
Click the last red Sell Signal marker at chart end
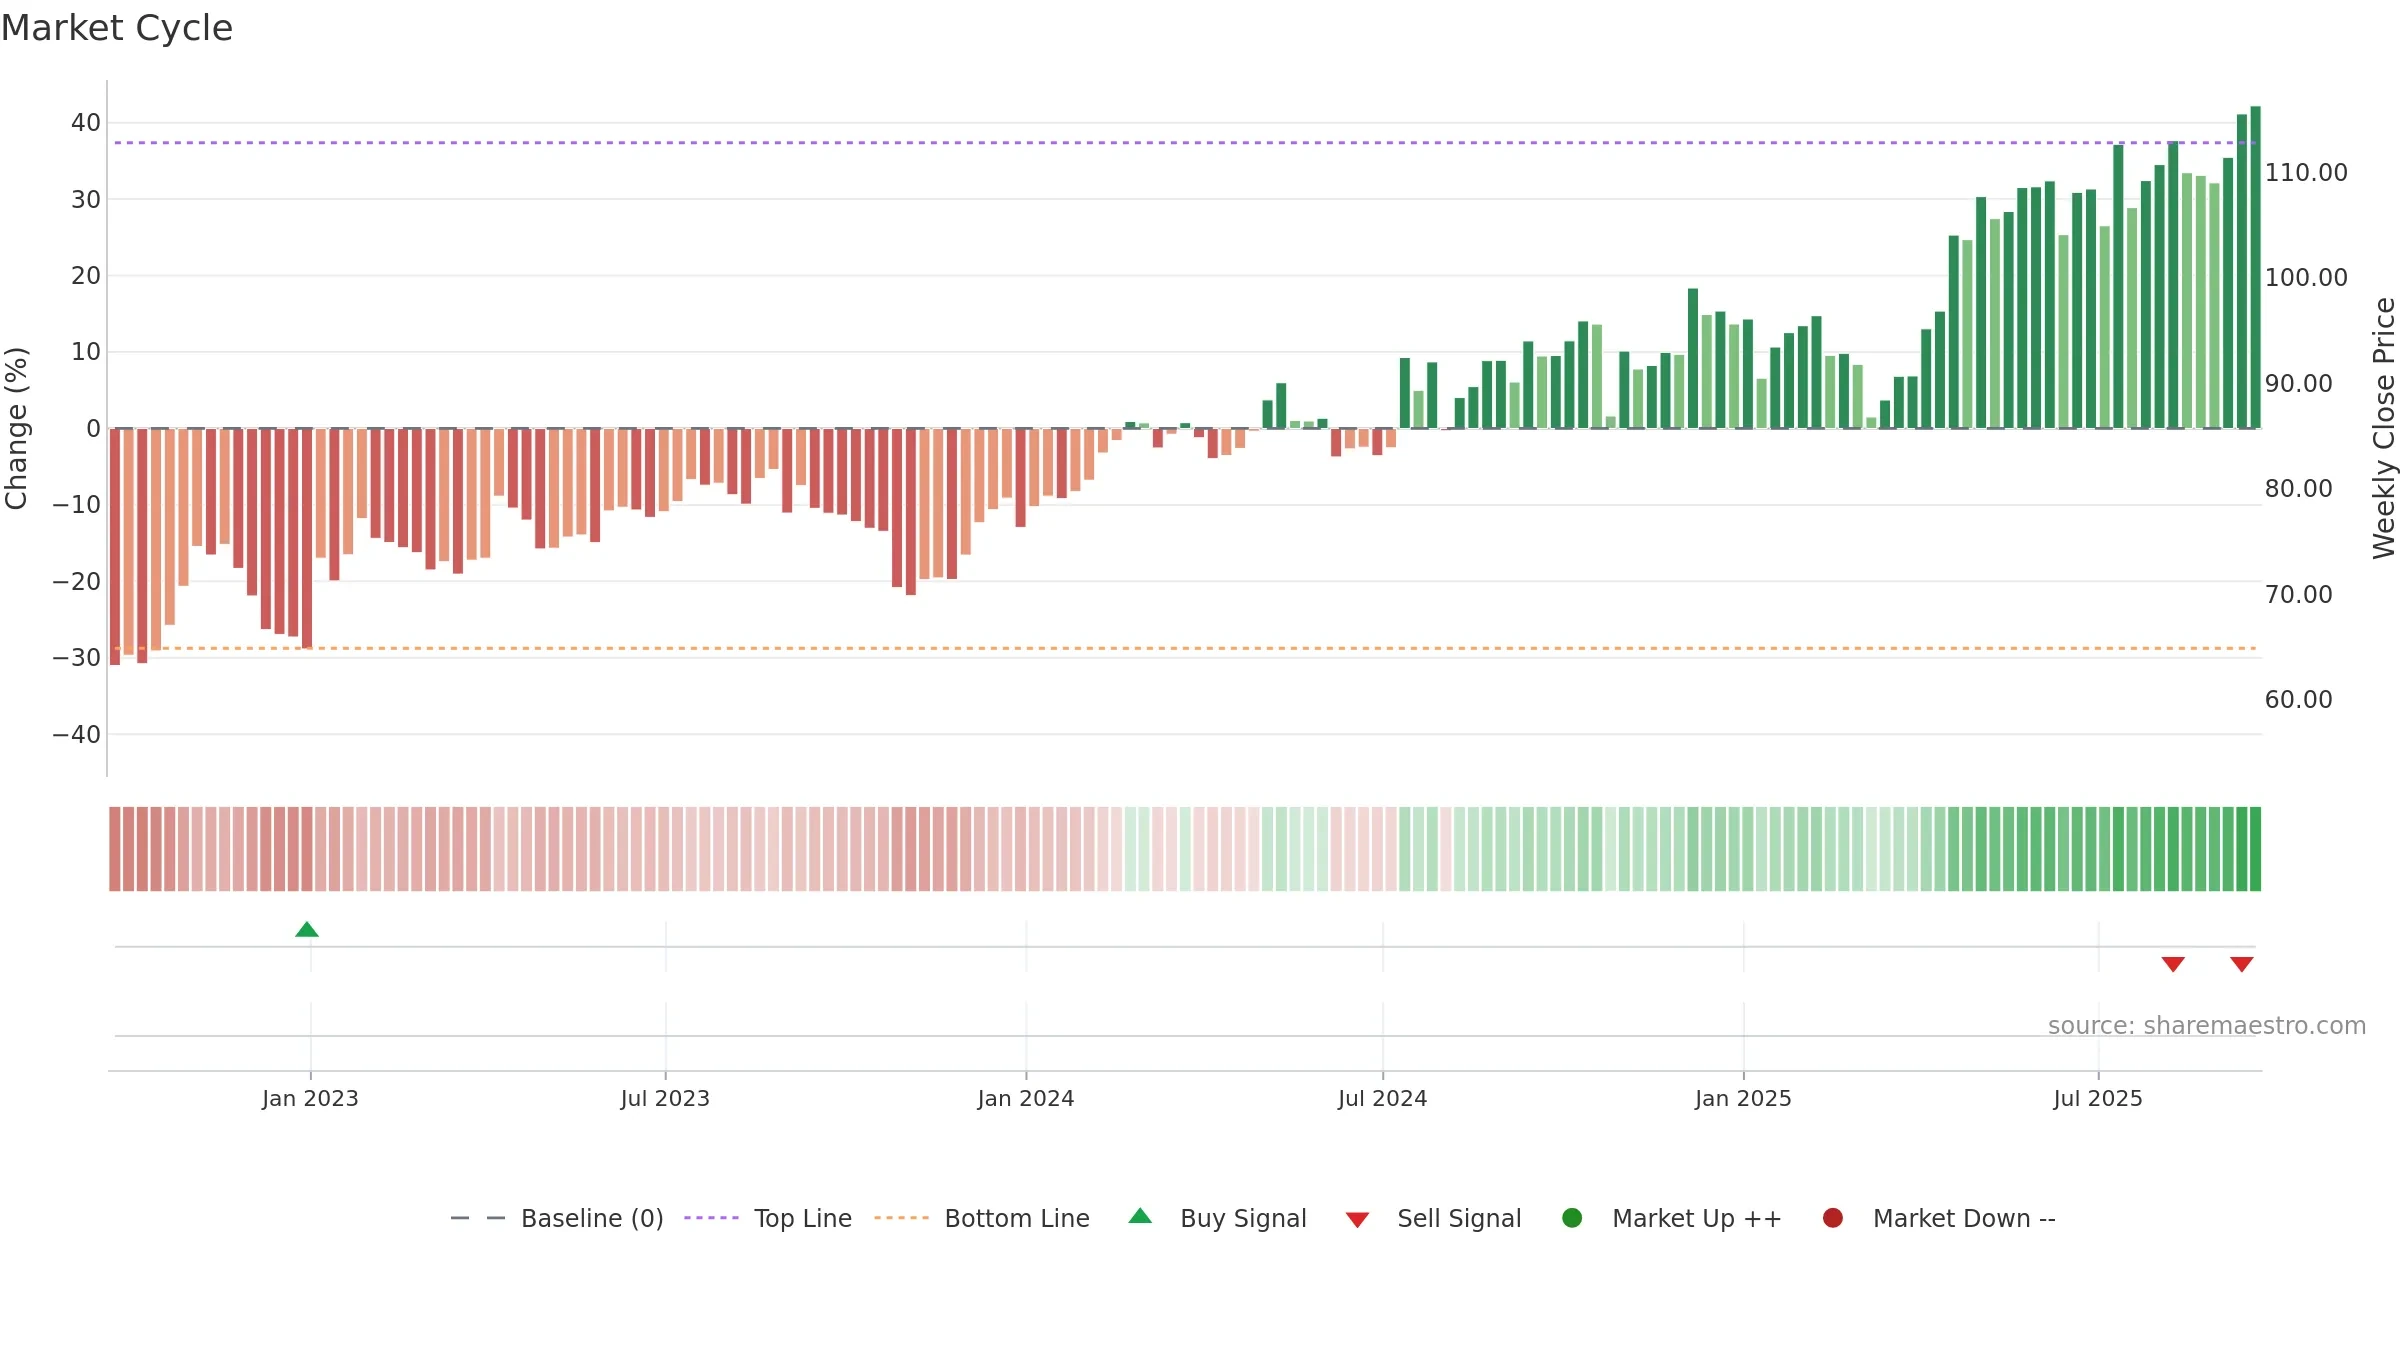[x=2242, y=964]
